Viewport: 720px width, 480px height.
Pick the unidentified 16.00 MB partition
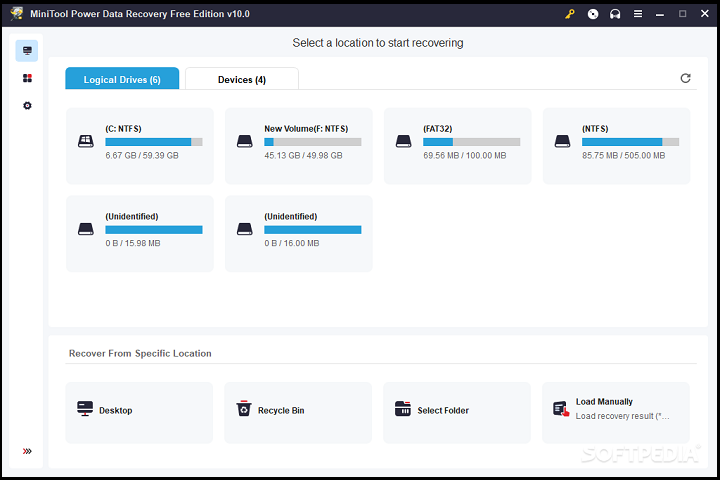pos(299,233)
